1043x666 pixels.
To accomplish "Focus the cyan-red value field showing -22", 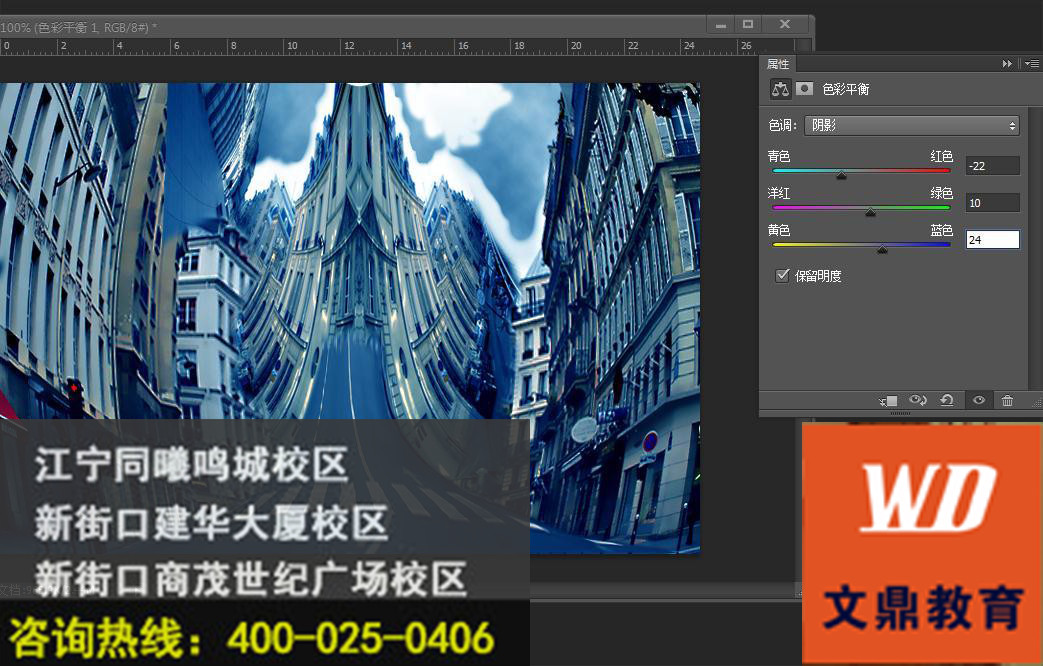I will [x=992, y=166].
